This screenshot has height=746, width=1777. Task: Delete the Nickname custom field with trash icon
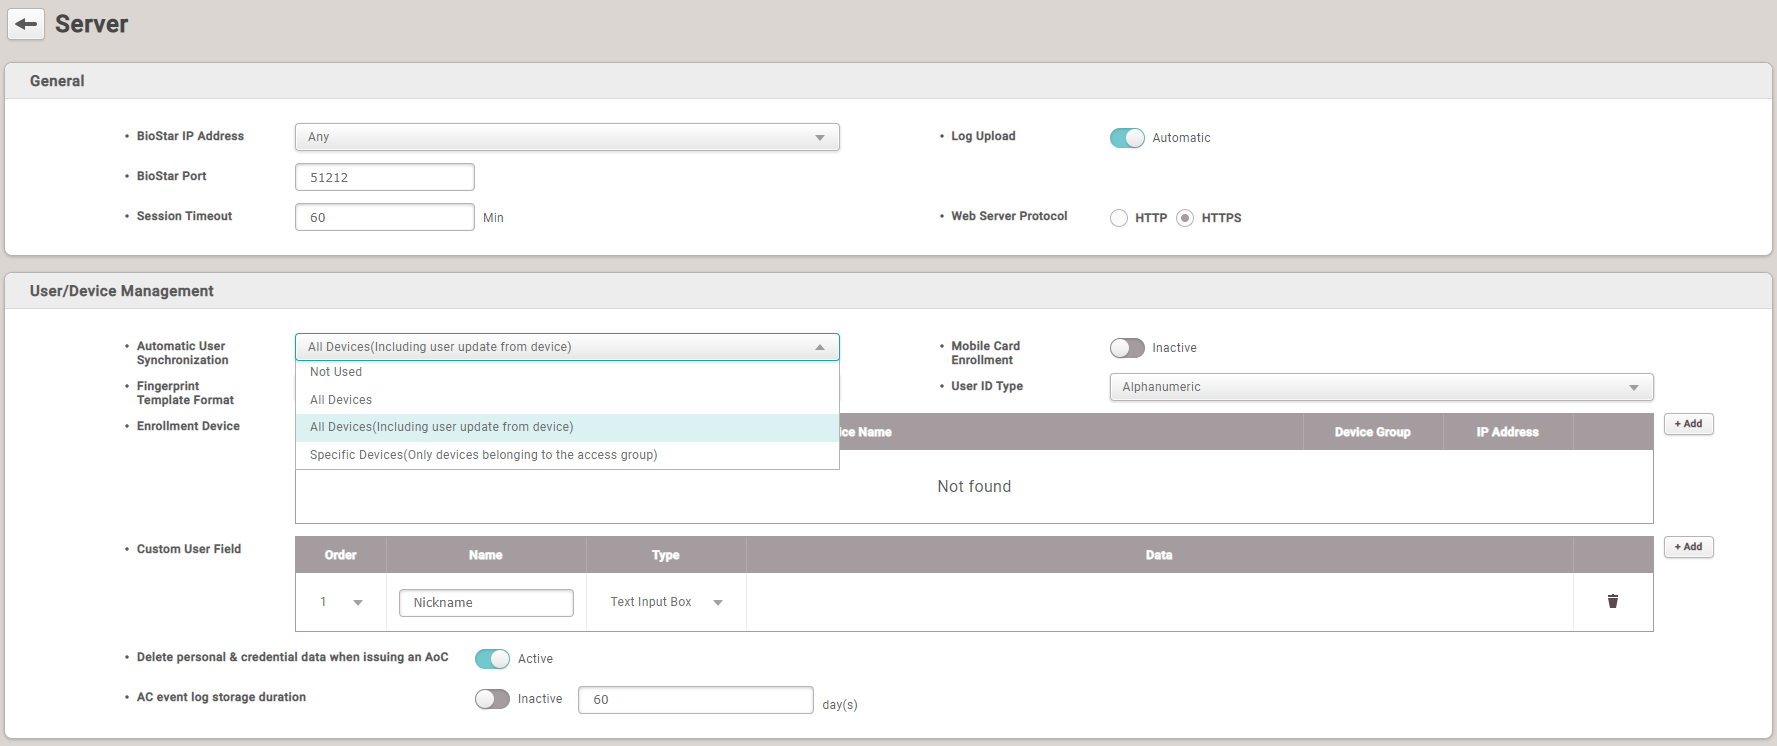point(1612,601)
